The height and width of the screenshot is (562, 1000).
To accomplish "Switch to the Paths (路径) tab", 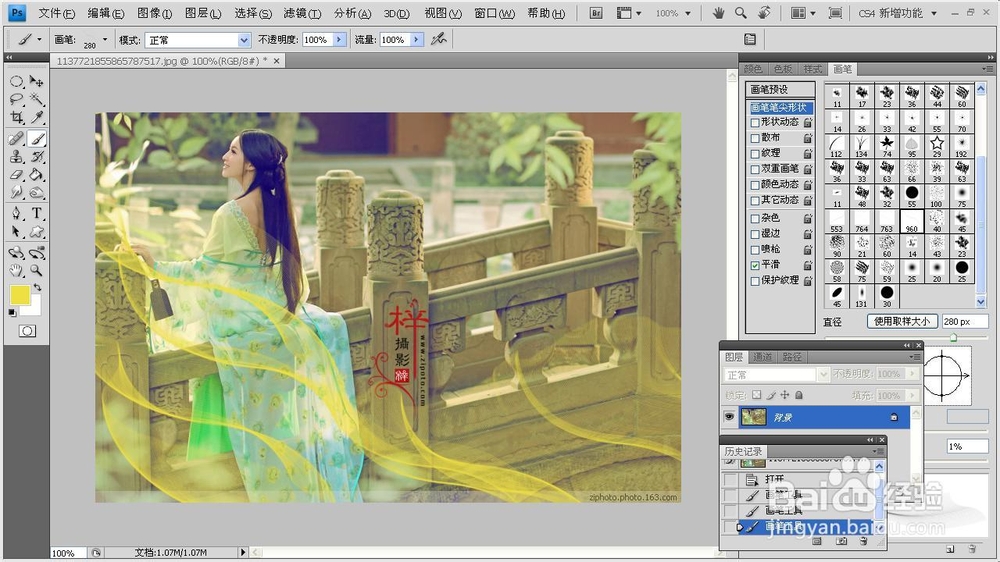I will (791, 357).
